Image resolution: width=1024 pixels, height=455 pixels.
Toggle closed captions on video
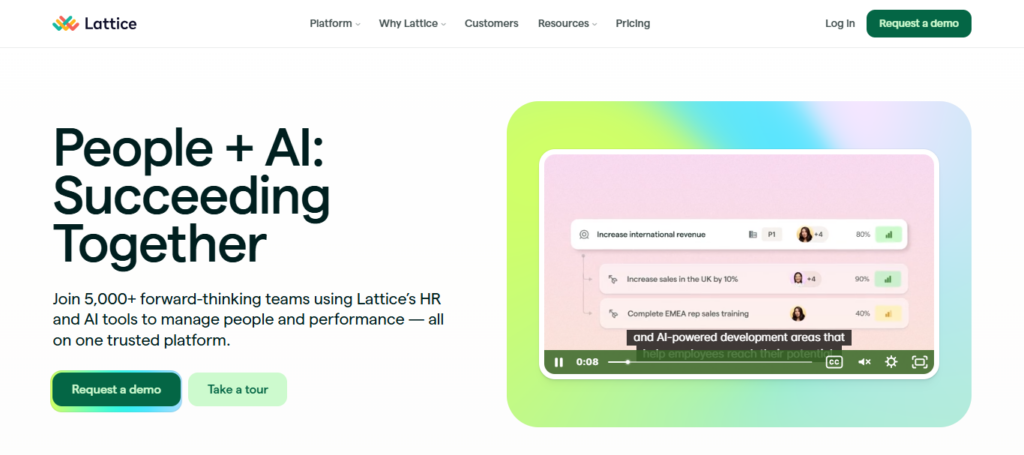click(834, 362)
